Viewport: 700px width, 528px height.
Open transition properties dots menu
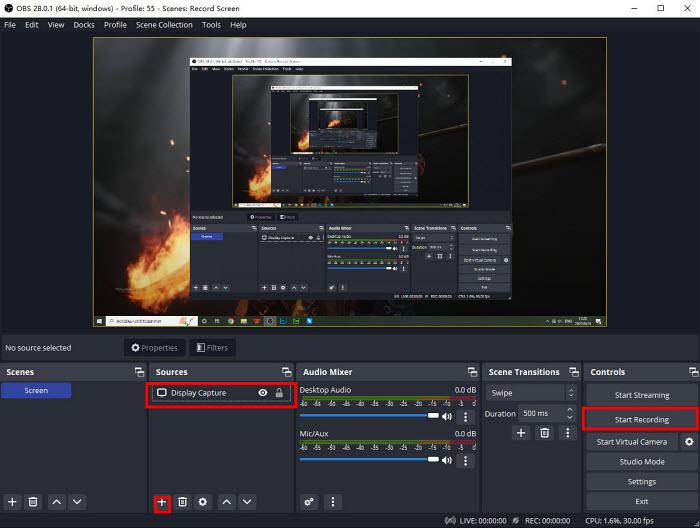point(567,433)
